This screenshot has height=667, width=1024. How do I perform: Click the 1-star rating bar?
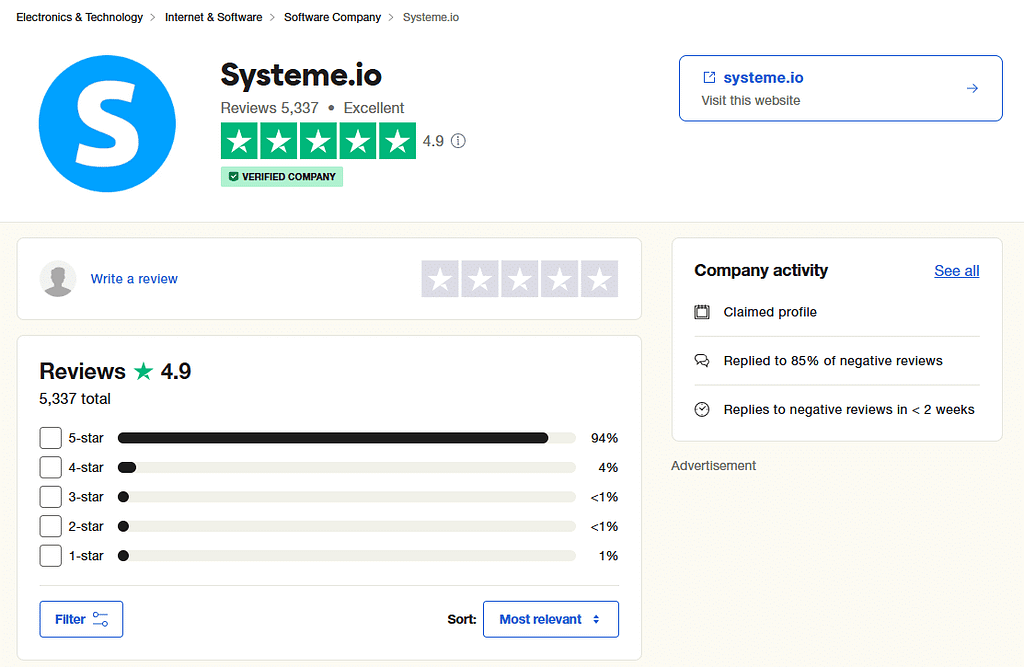(x=347, y=555)
